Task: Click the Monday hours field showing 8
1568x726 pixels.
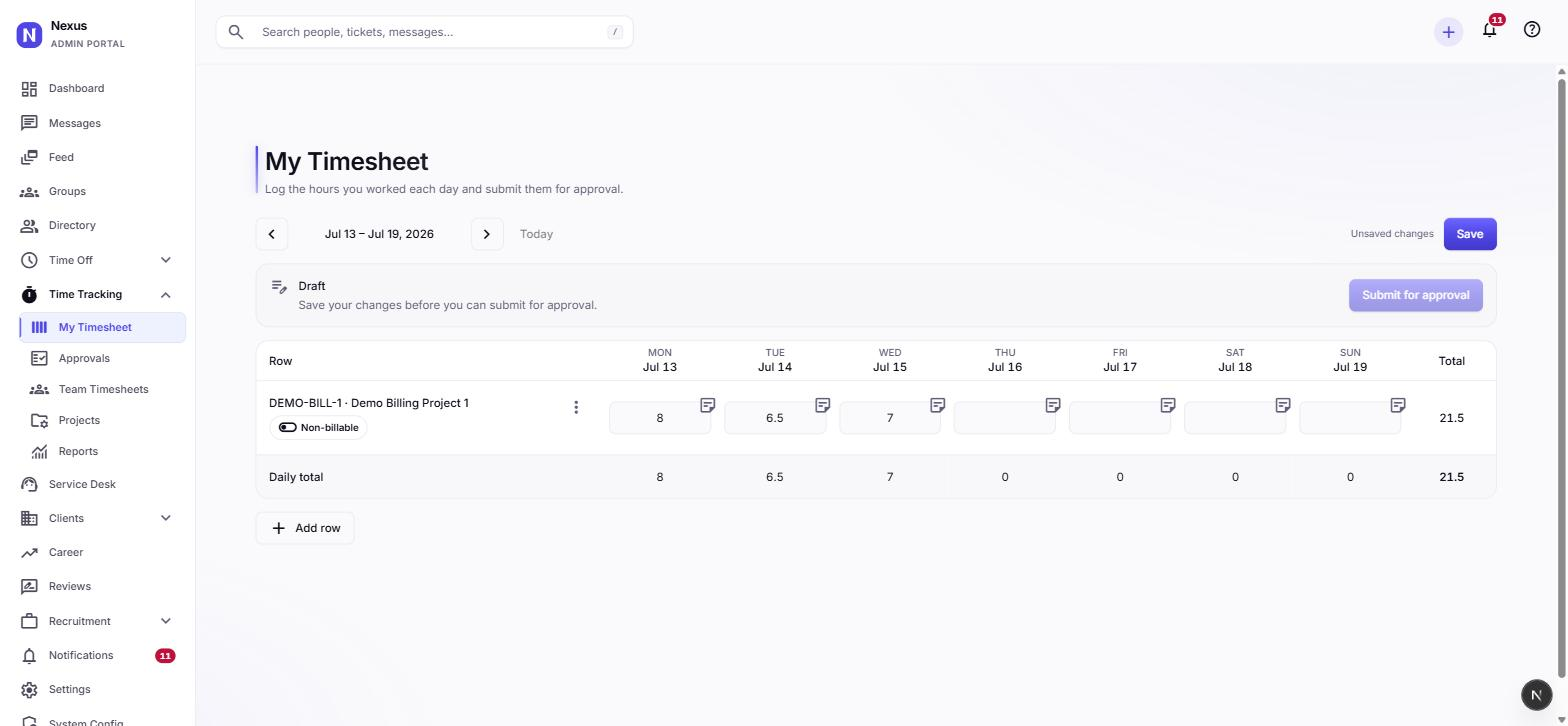Action: (x=660, y=418)
